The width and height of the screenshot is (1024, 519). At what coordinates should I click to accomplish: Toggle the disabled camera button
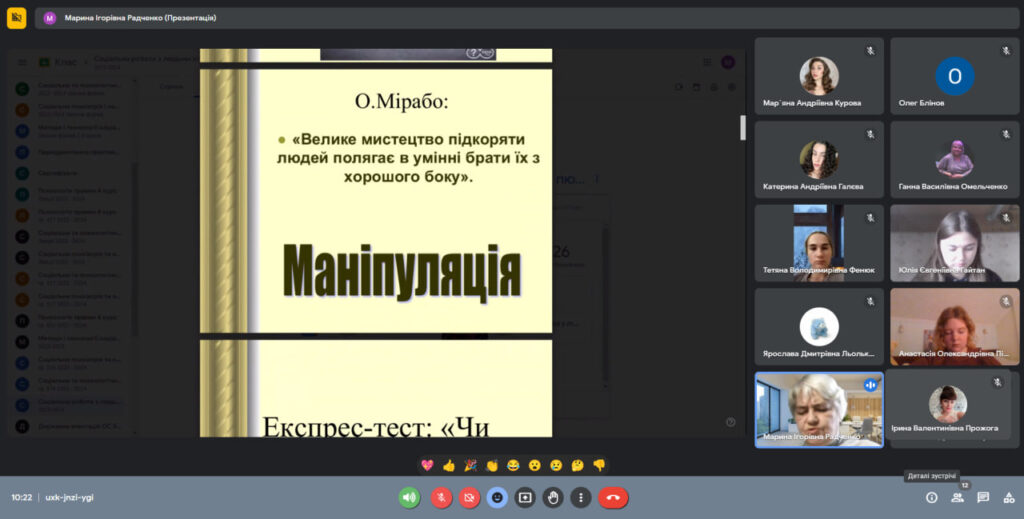click(469, 497)
